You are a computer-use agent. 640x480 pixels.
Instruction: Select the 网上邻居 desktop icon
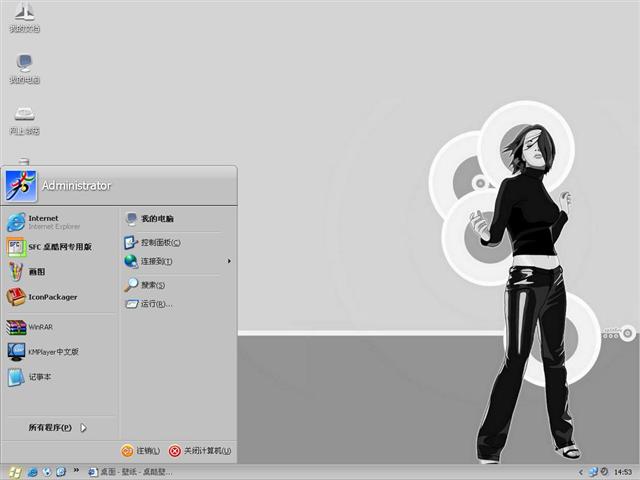point(24,120)
